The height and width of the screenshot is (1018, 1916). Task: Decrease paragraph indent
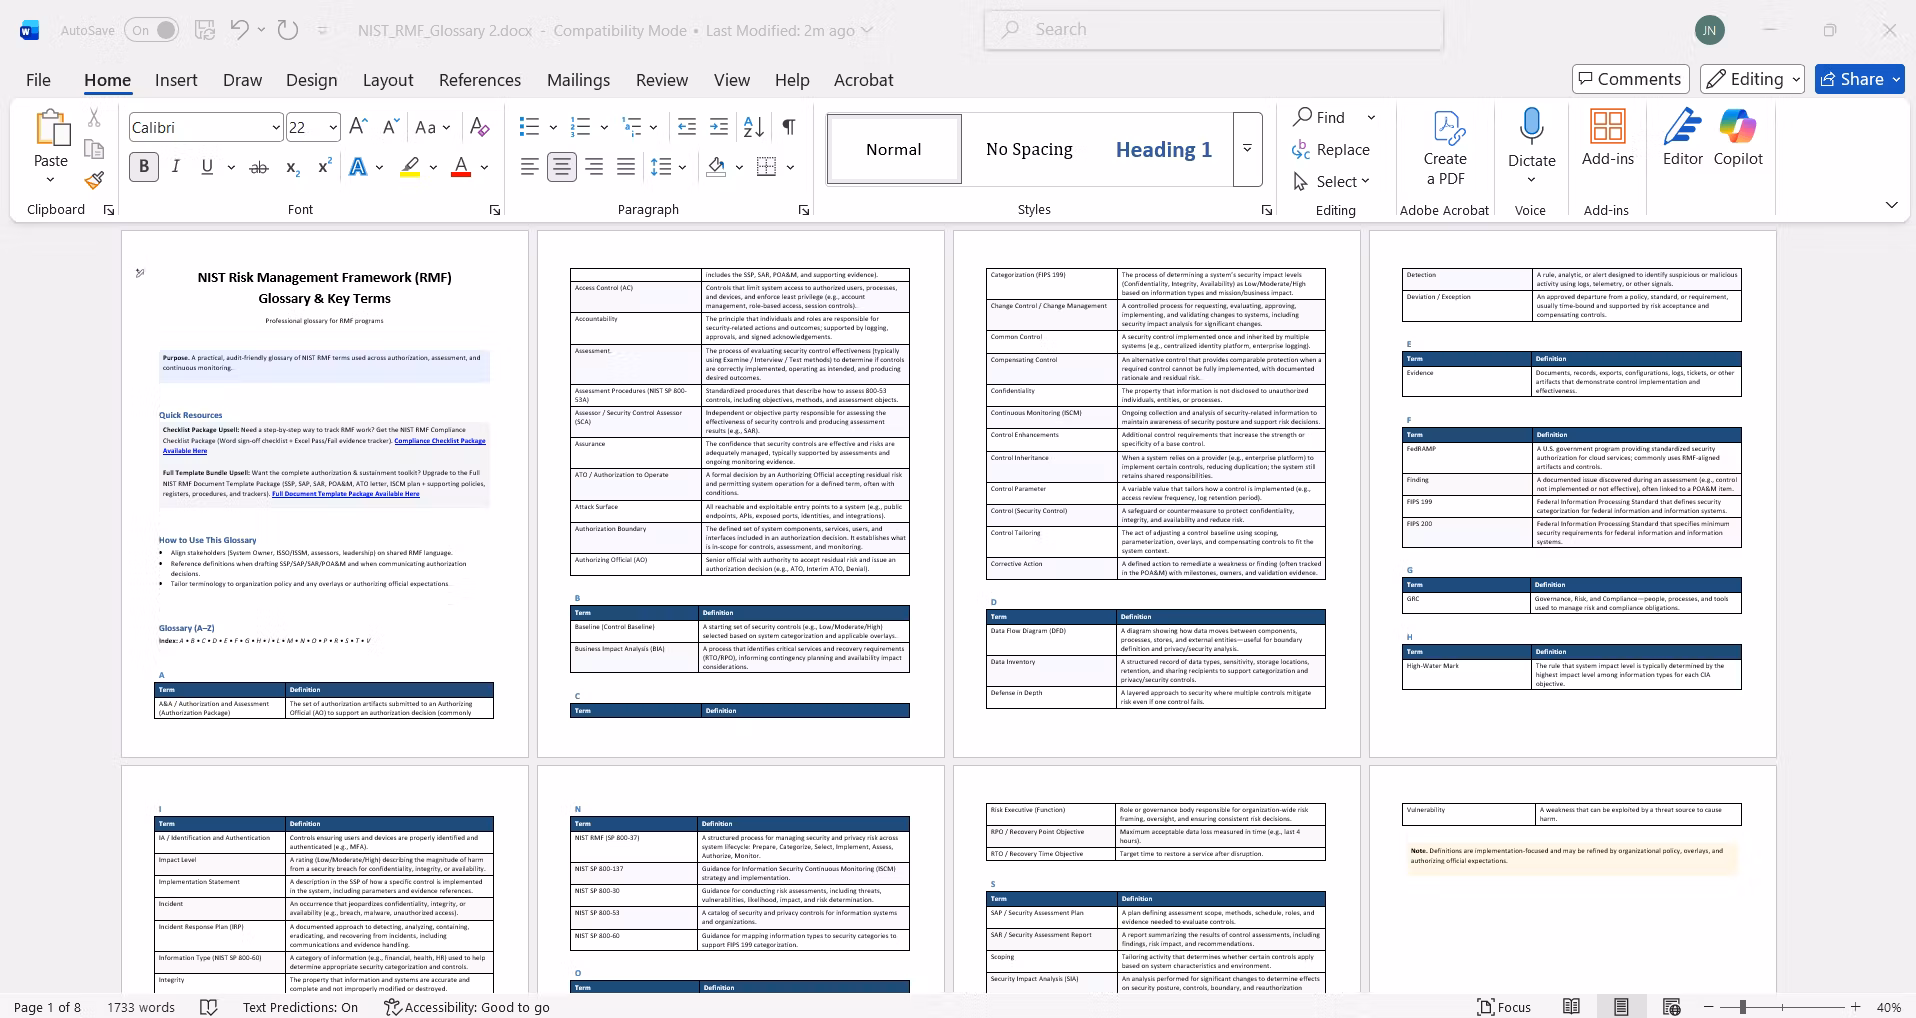(687, 127)
